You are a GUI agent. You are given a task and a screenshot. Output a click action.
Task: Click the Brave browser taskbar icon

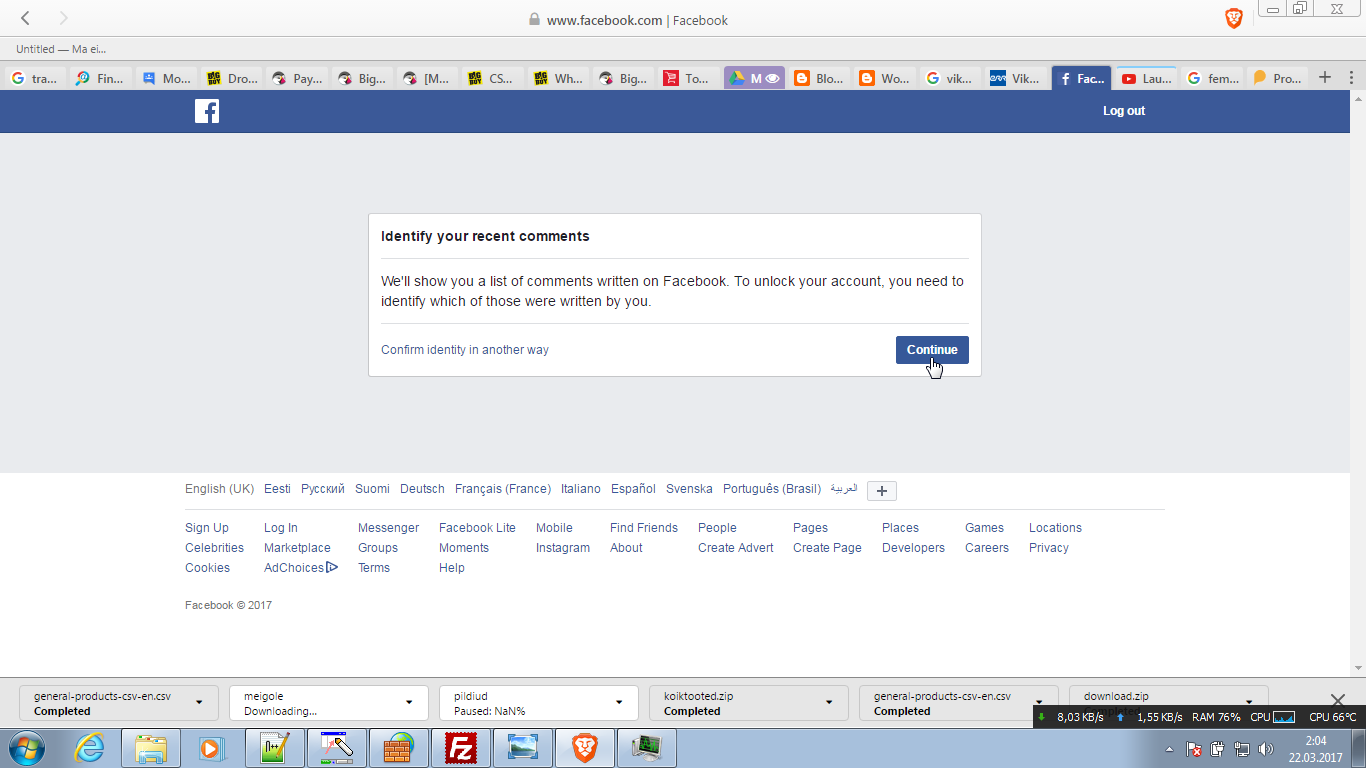tap(585, 748)
